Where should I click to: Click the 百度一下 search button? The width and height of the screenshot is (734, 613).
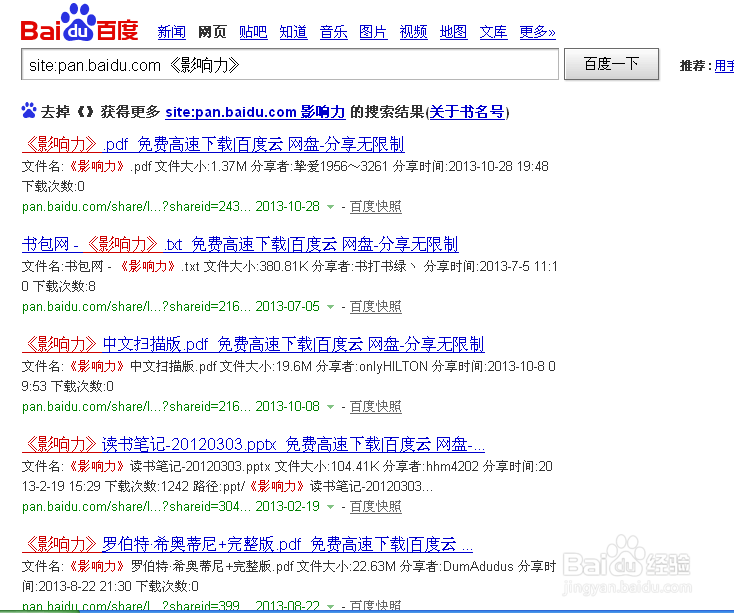pyautogui.click(x=611, y=64)
